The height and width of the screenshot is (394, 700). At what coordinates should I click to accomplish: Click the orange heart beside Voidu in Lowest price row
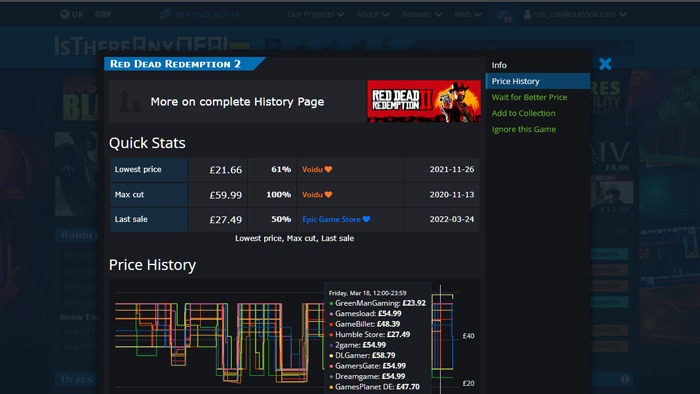(x=329, y=170)
